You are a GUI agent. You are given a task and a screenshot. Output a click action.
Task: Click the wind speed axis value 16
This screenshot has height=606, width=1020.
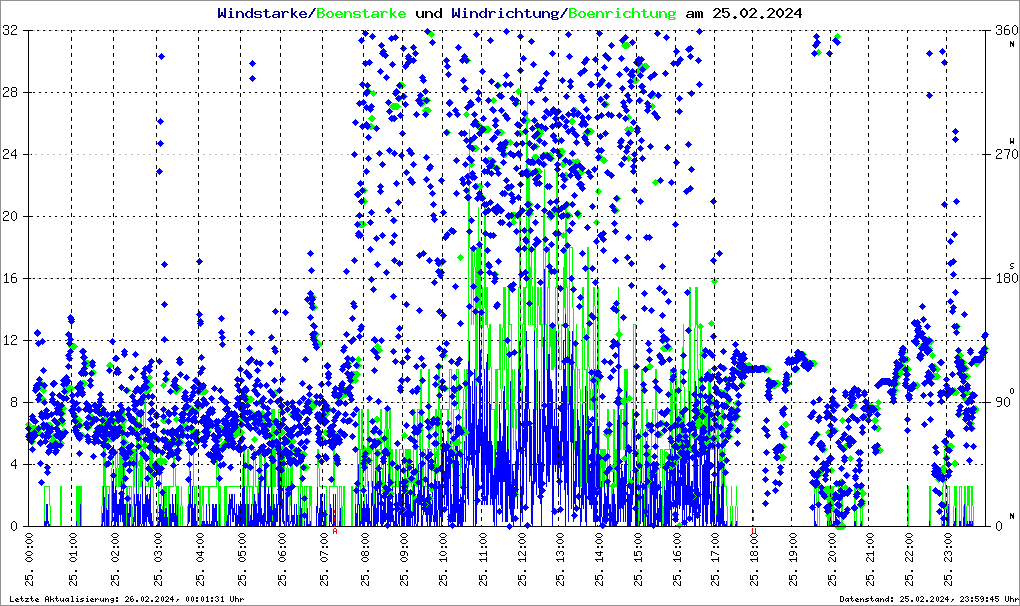click(x=10, y=278)
